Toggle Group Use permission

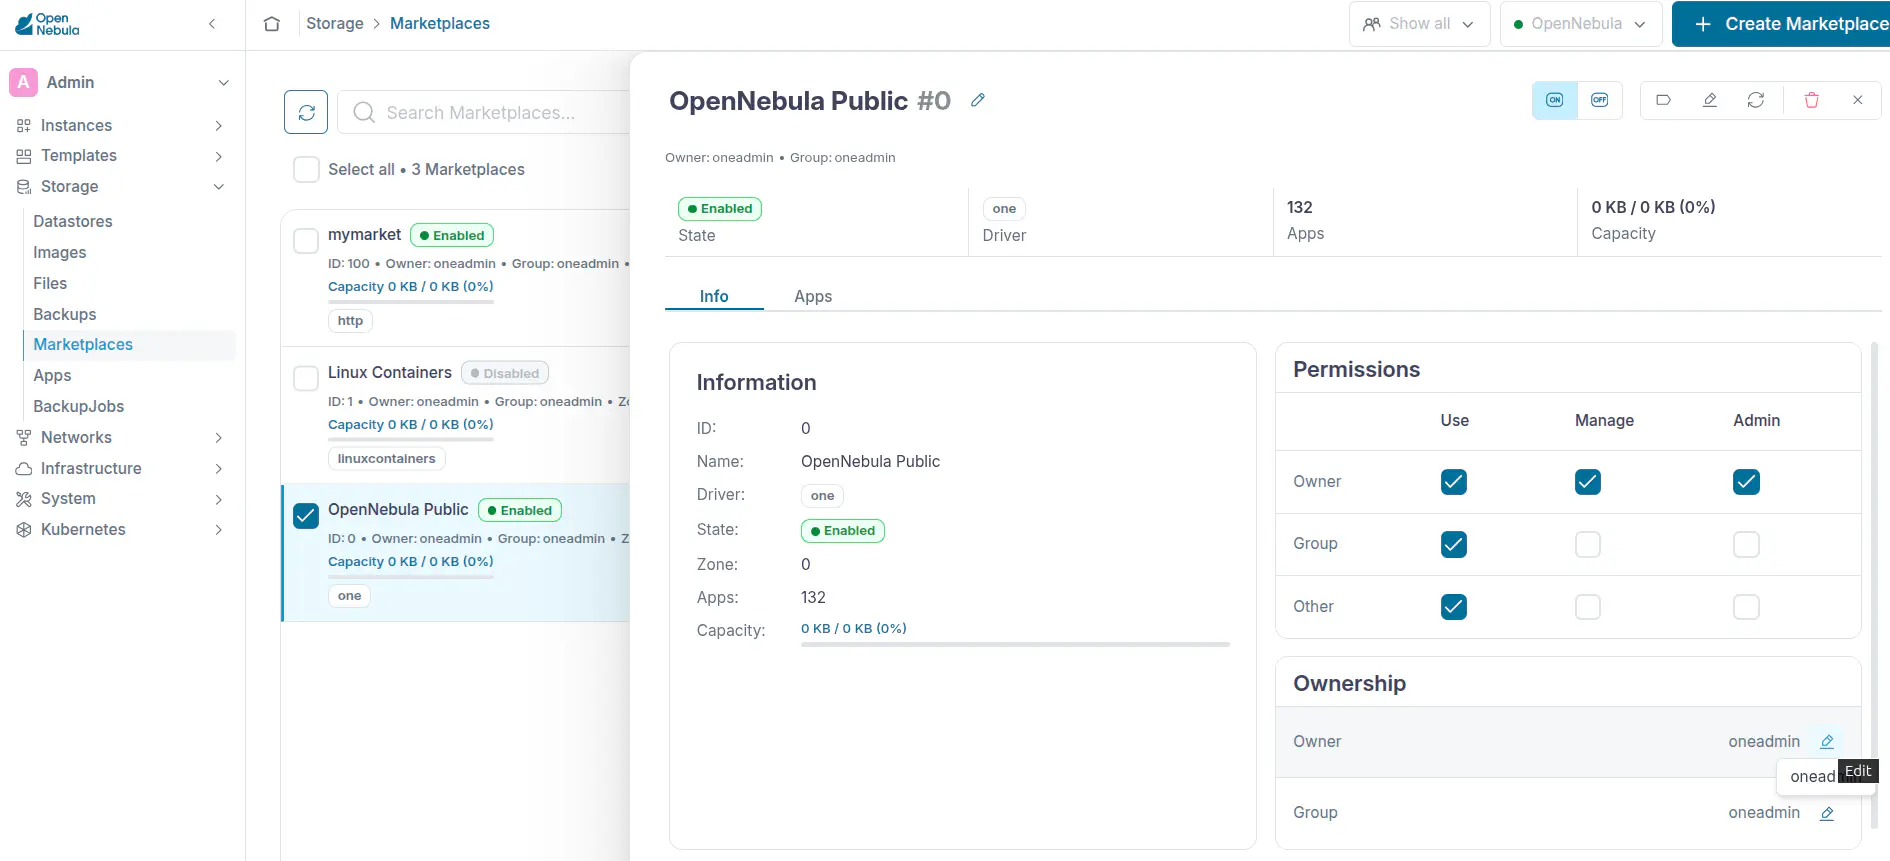point(1454,544)
